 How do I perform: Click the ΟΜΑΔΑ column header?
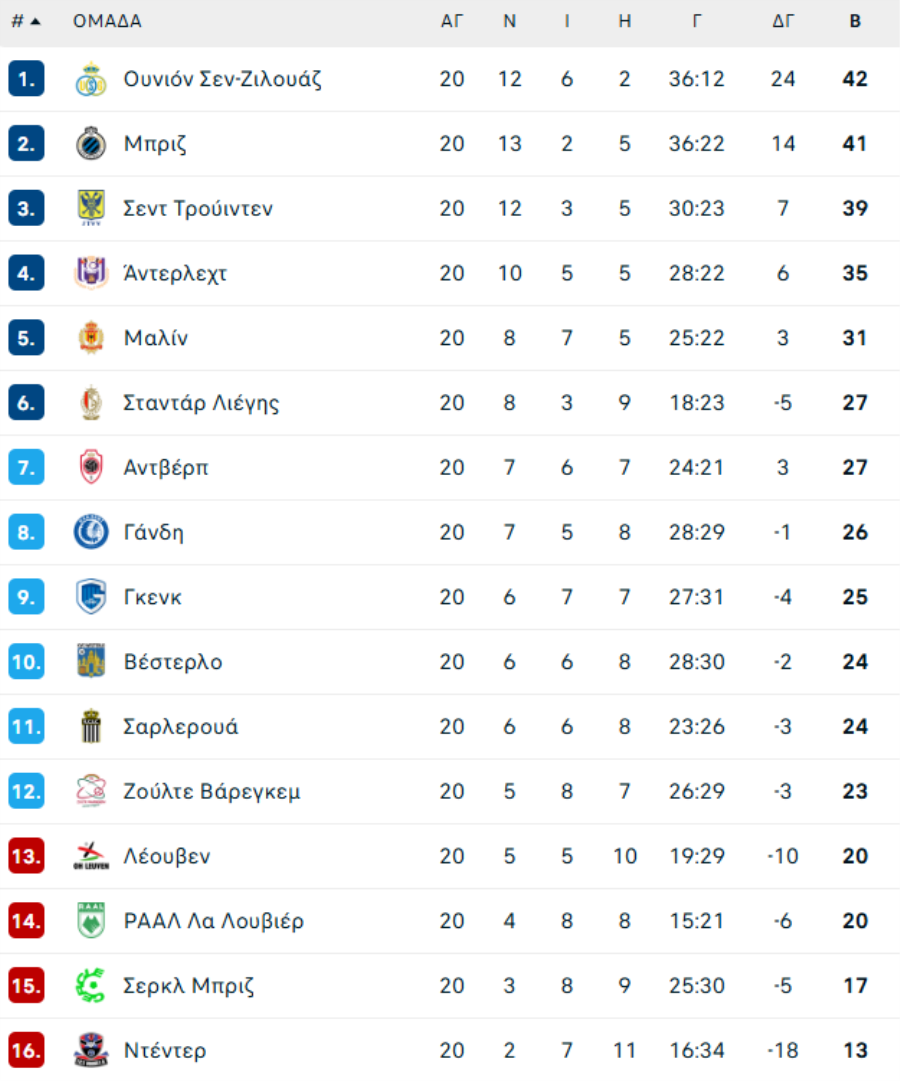107,21
